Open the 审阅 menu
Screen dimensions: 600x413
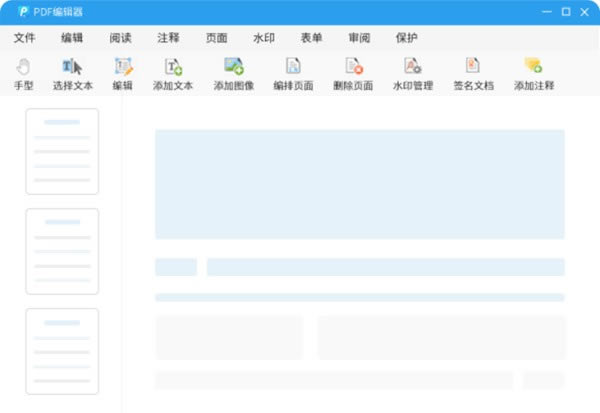pyautogui.click(x=359, y=38)
